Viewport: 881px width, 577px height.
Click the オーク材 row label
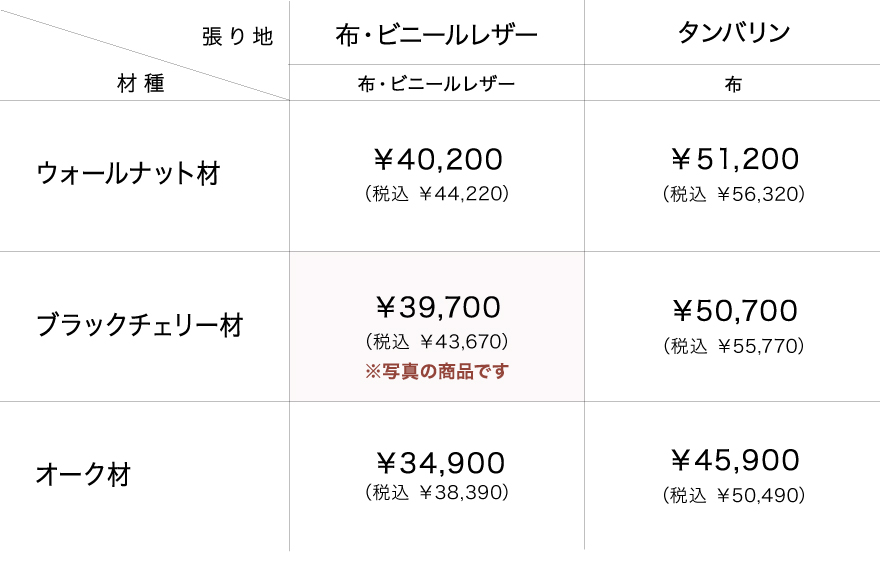tap(83, 474)
